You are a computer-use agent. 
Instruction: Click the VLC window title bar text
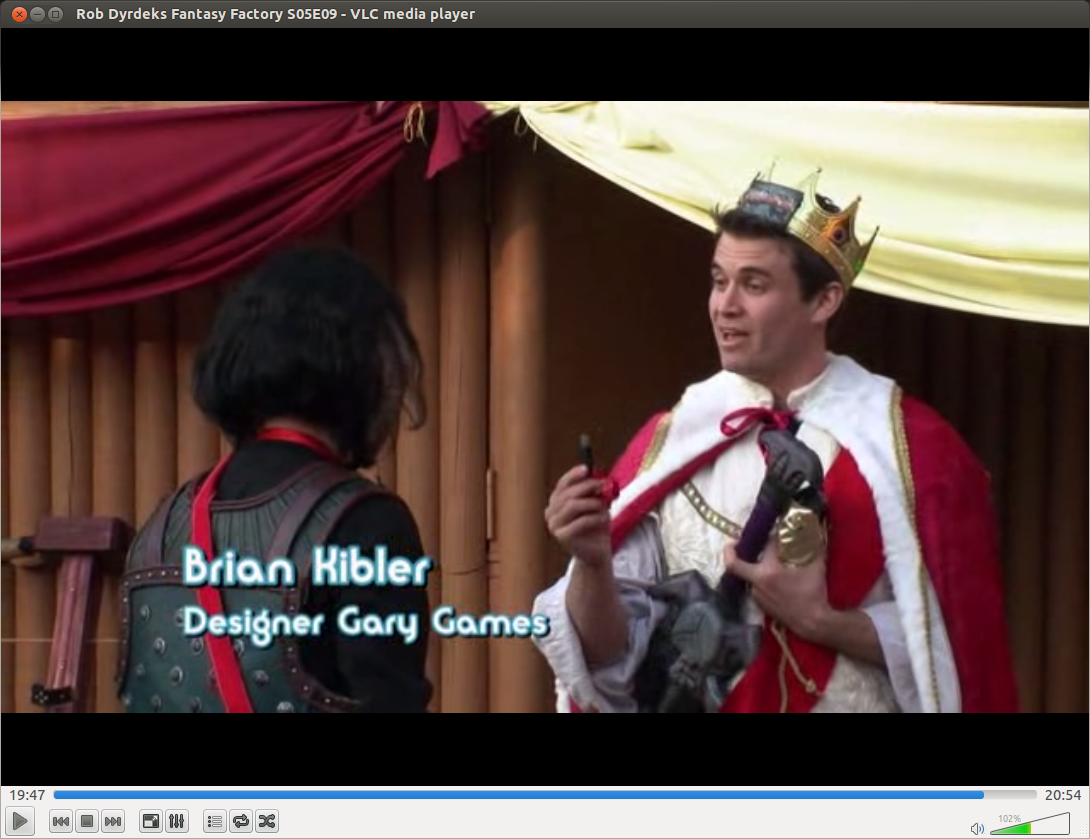(275, 14)
